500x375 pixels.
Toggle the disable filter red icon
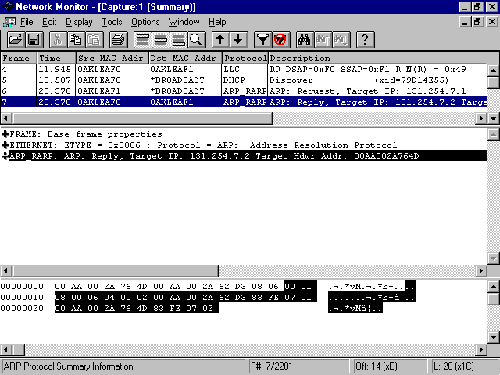click(281, 40)
